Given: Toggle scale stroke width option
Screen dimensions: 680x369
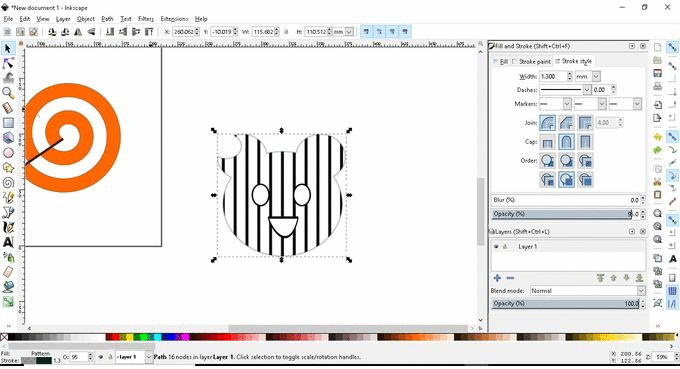Looking at the screenshot, I should coord(366,32).
